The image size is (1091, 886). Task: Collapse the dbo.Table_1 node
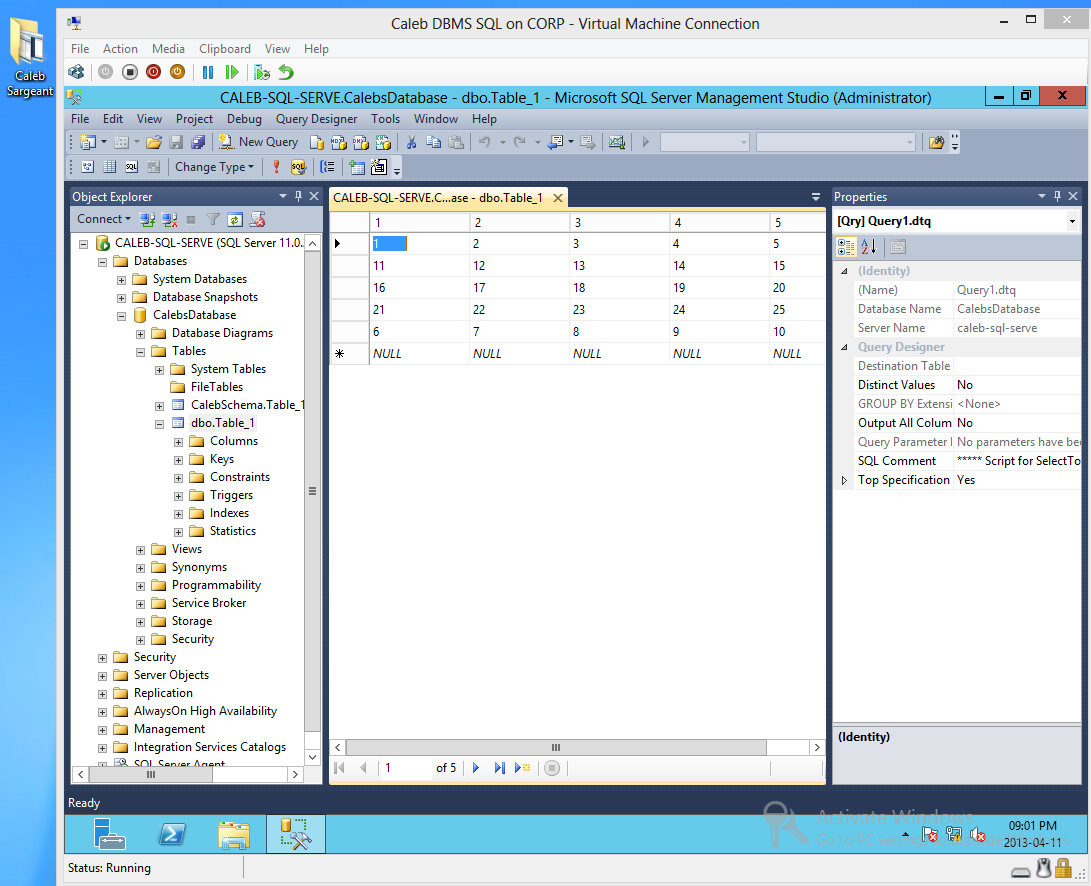(159, 424)
